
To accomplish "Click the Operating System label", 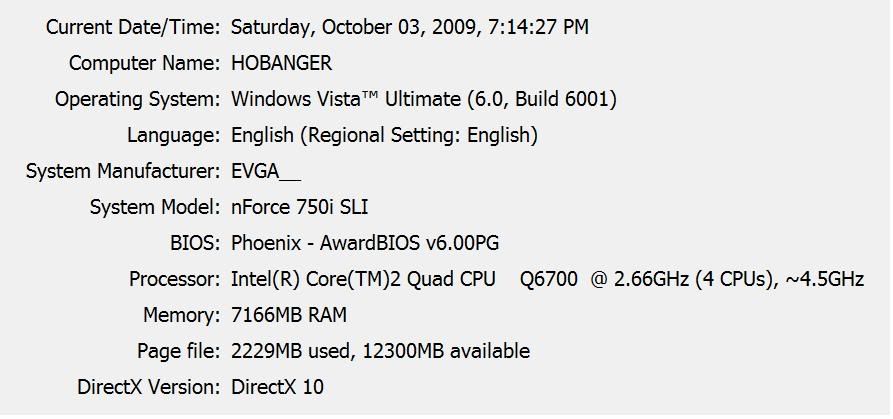I will pyautogui.click(x=137, y=99).
